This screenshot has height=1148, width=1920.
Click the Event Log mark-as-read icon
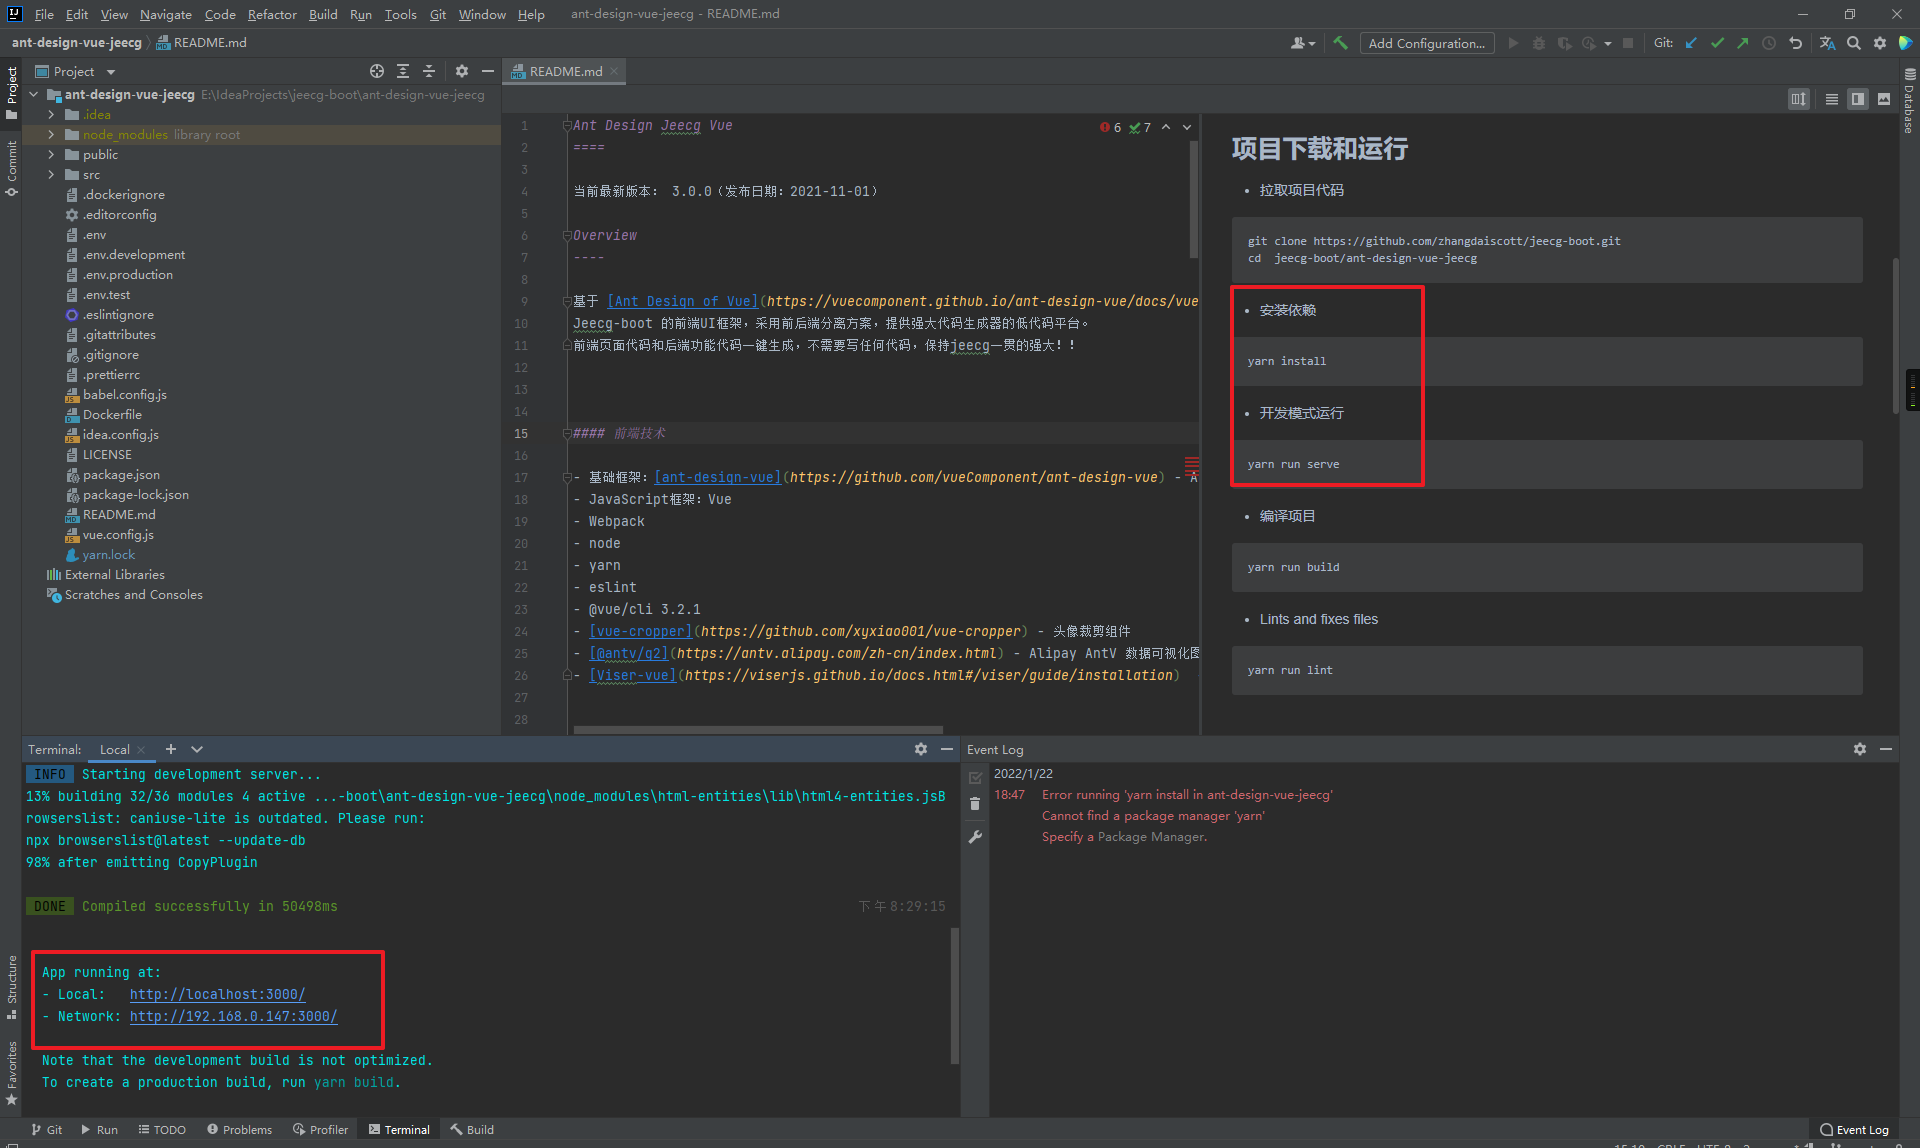coord(975,777)
